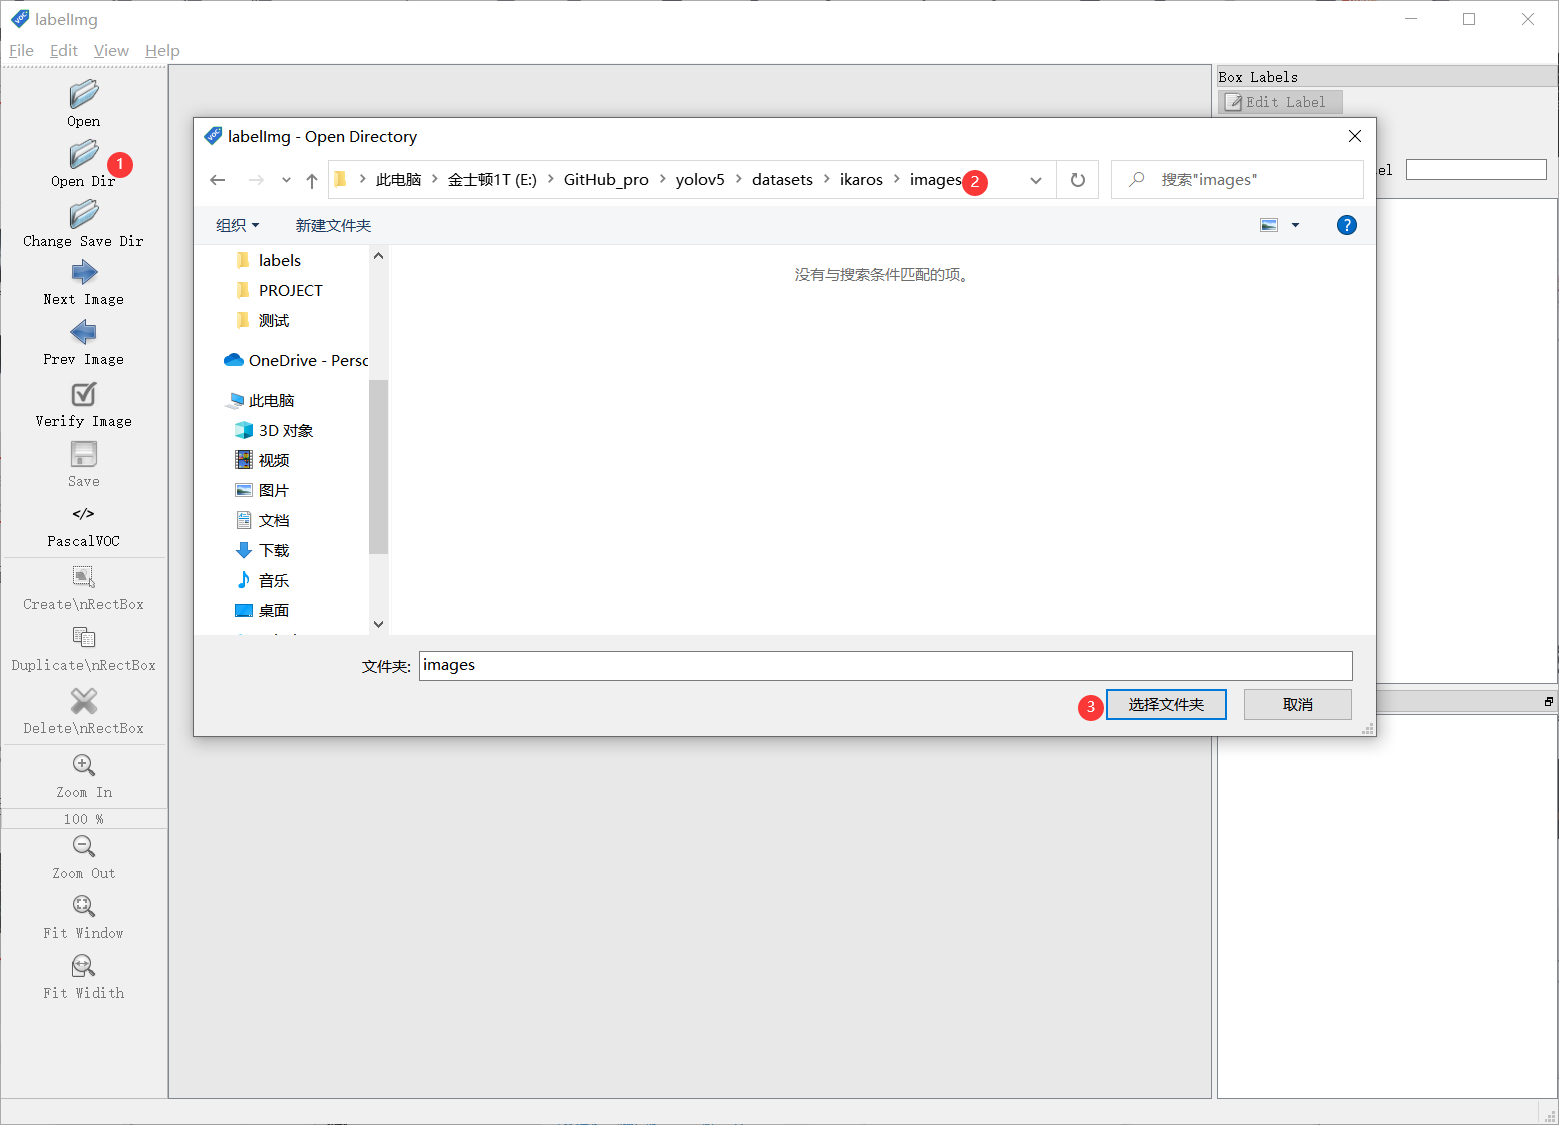Click the Verify Image checkmark icon
This screenshot has width=1559, height=1125.
[84, 394]
